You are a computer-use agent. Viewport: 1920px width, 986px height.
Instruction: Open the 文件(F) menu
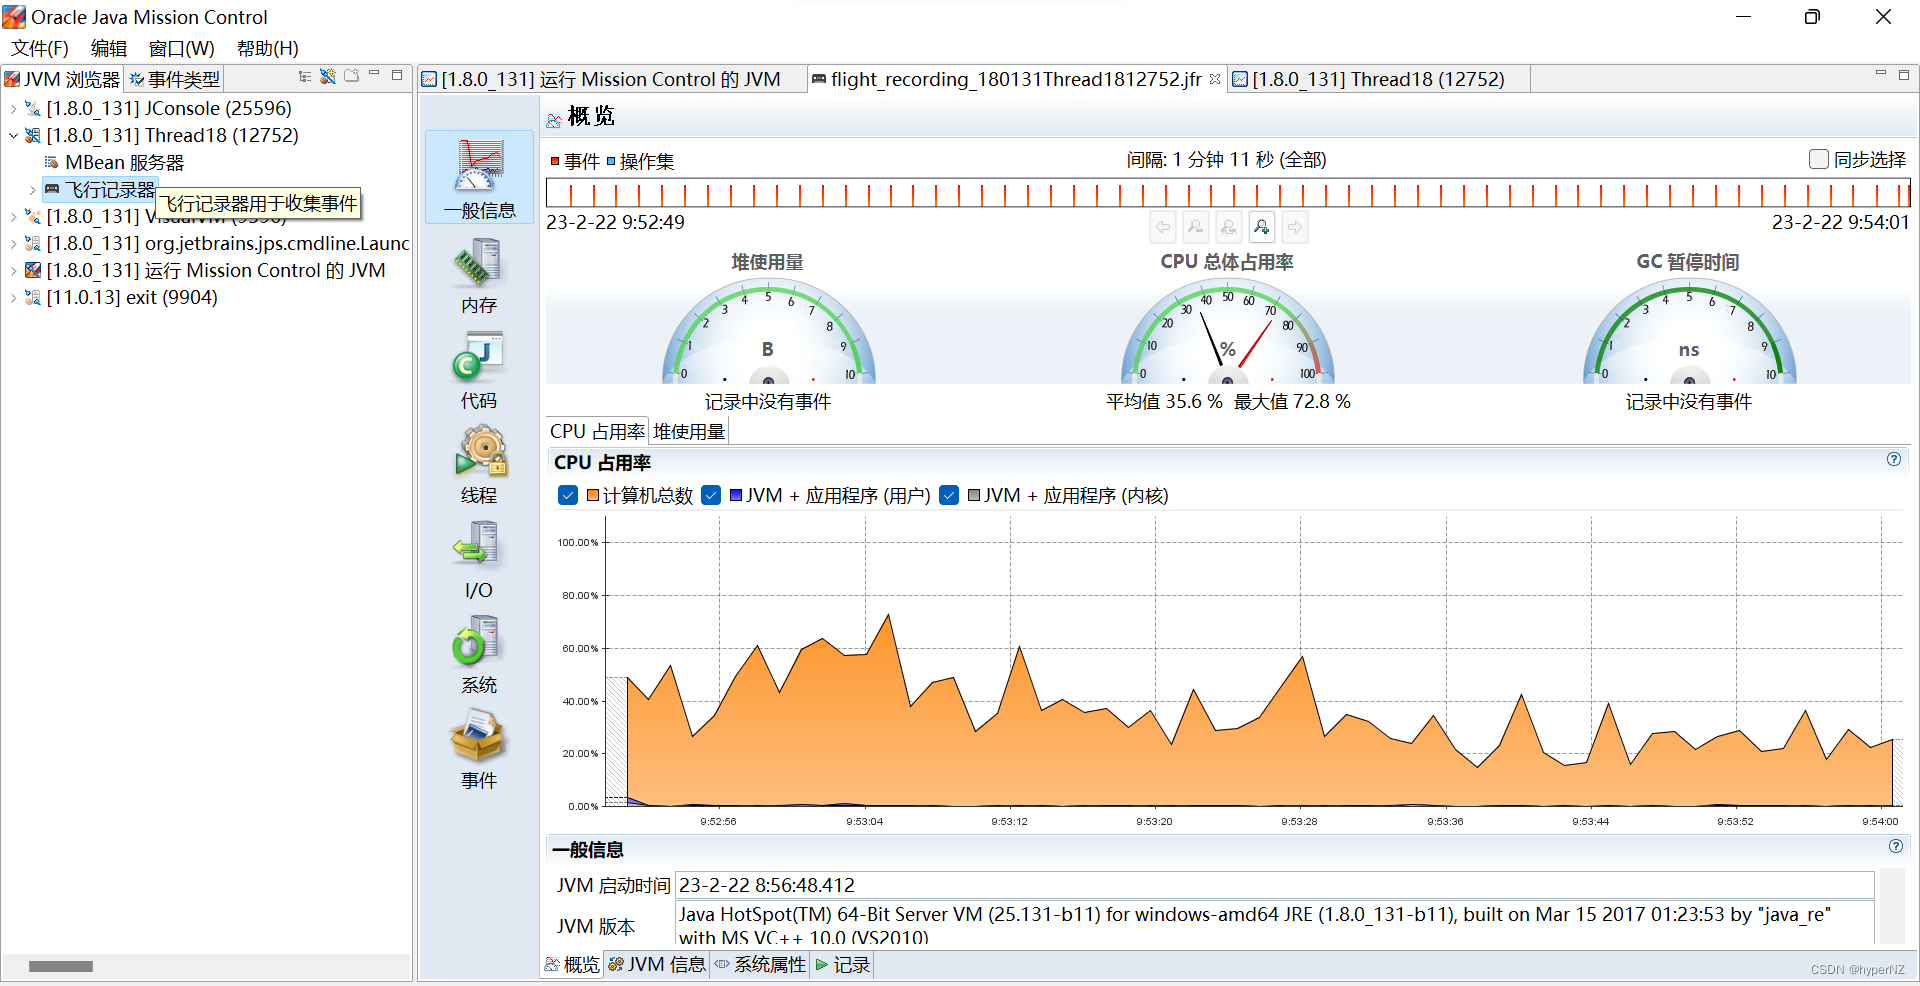(40, 48)
